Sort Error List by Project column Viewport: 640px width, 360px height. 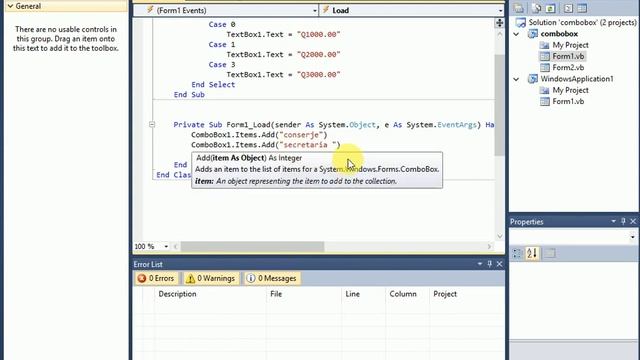pyautogui.click(x=445, y=294)
